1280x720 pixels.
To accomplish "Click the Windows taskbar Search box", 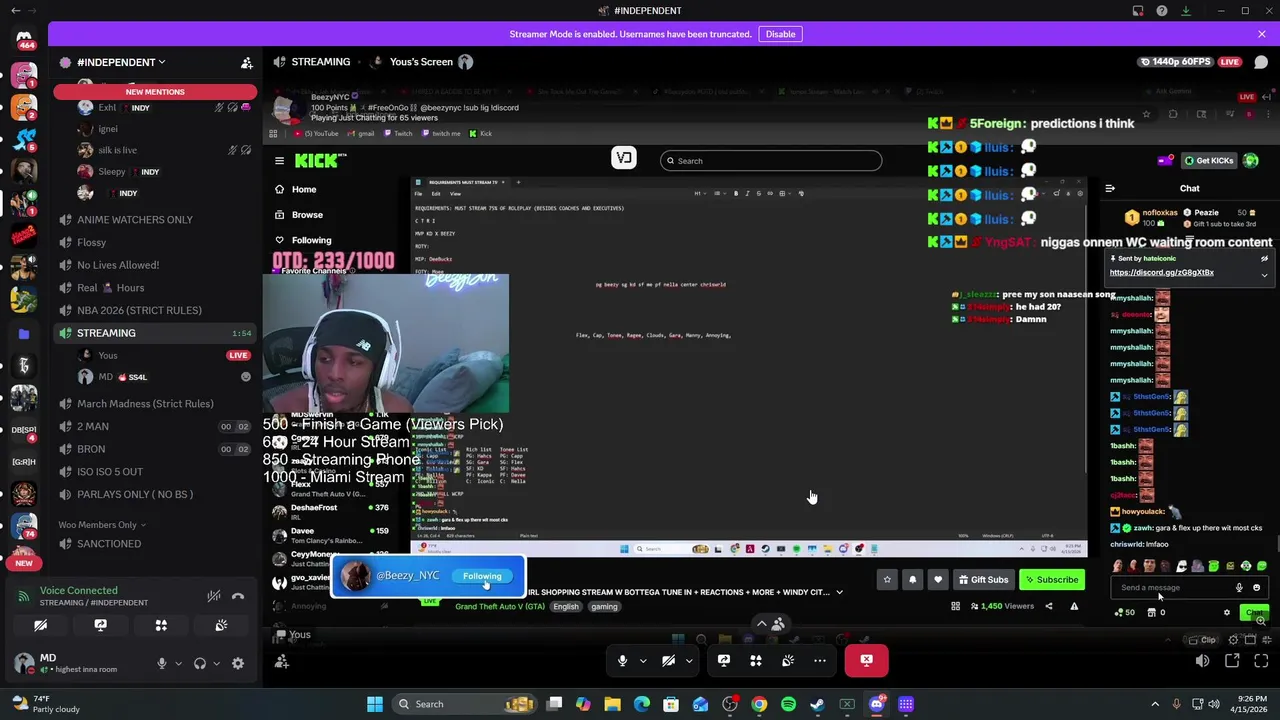I will tap(464, 704).
